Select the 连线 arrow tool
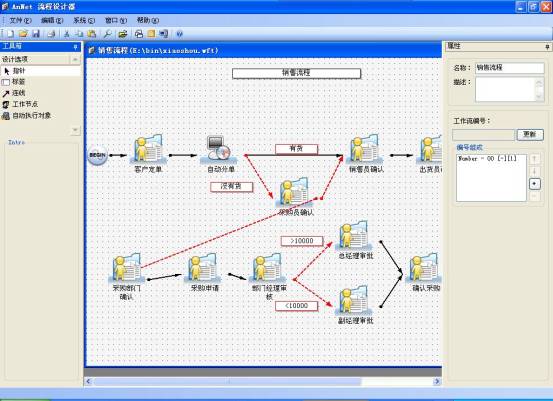This screenshot has height=401, width=553. pyautogui.click(x=13, y=93)
